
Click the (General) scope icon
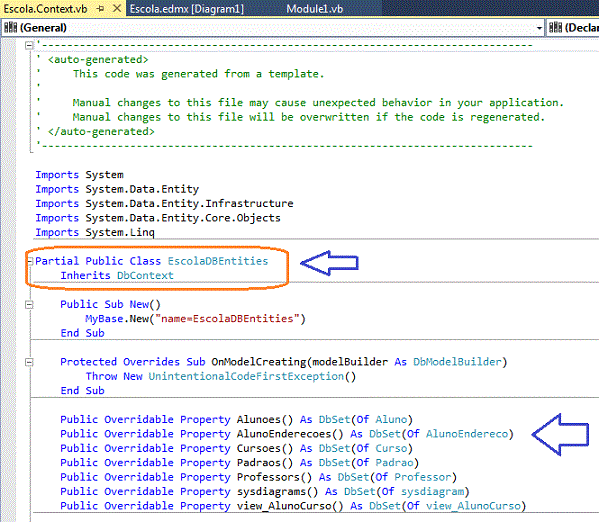[10, 28]
